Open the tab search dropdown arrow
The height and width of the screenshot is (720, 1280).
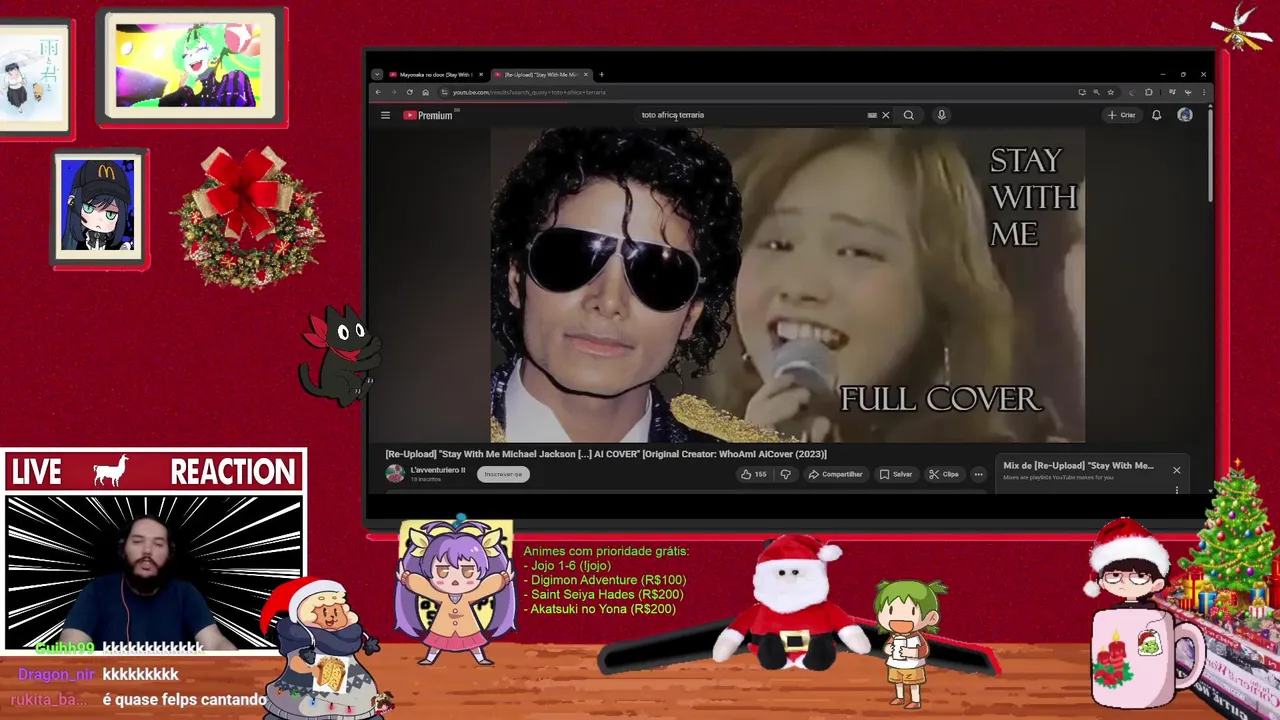click(377, 75)
